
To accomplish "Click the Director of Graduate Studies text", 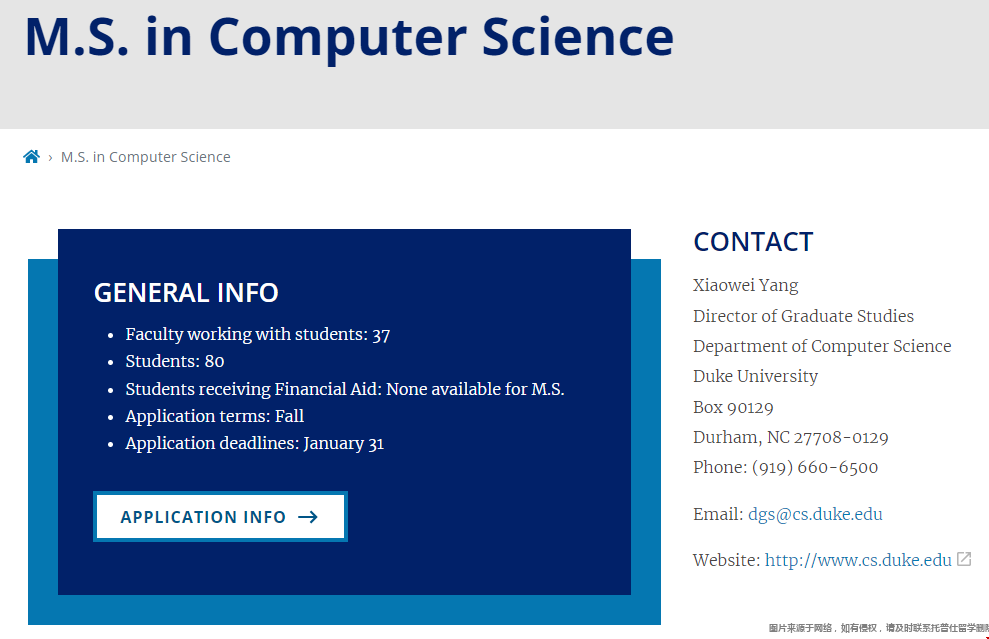I will pos(804,316).
